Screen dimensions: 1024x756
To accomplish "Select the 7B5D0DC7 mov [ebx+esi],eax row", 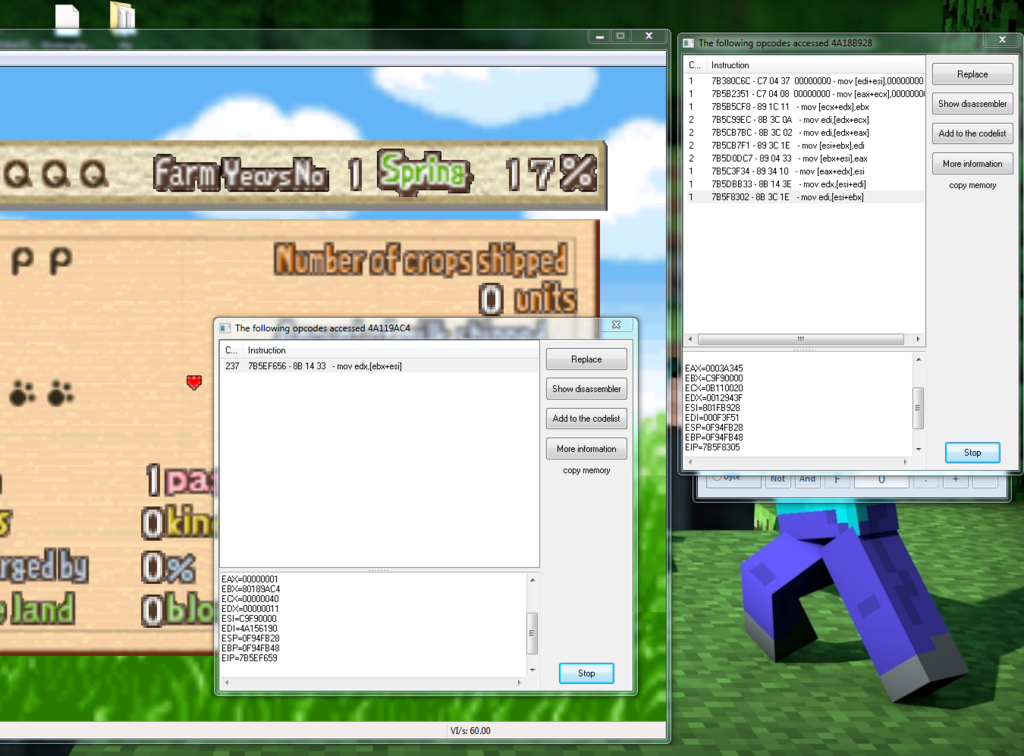I will click(805, 159).
